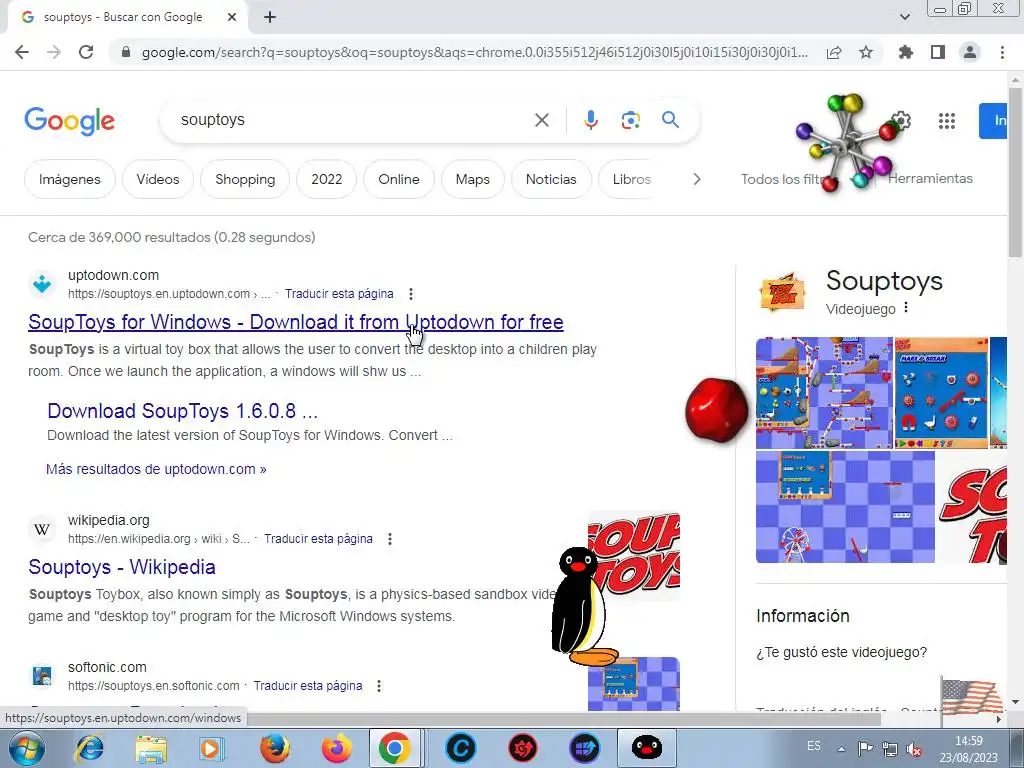Open first Souptoys knowledge panel screenshot
Image resolution: width=1024 pixels, height=768 pixels.
point(824,392)
